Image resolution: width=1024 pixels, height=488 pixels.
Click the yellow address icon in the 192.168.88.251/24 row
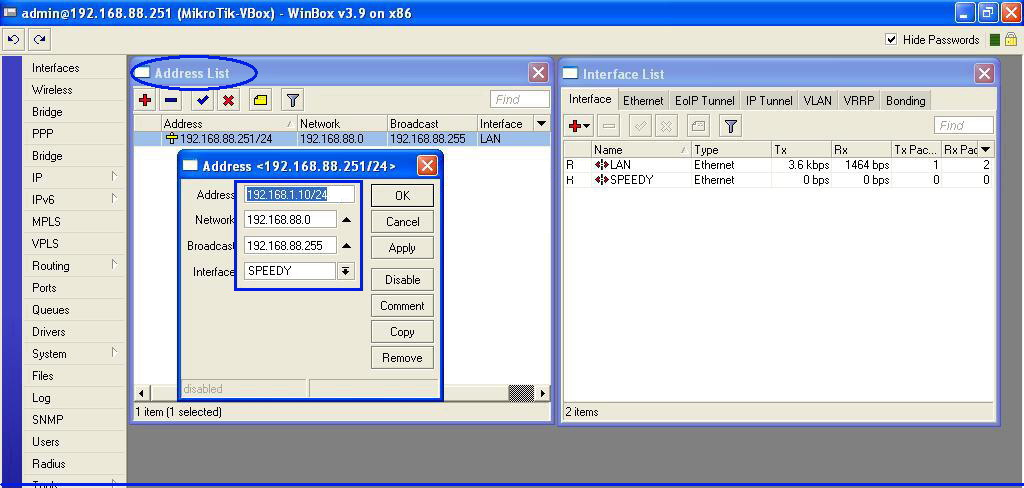pos(172,138)
